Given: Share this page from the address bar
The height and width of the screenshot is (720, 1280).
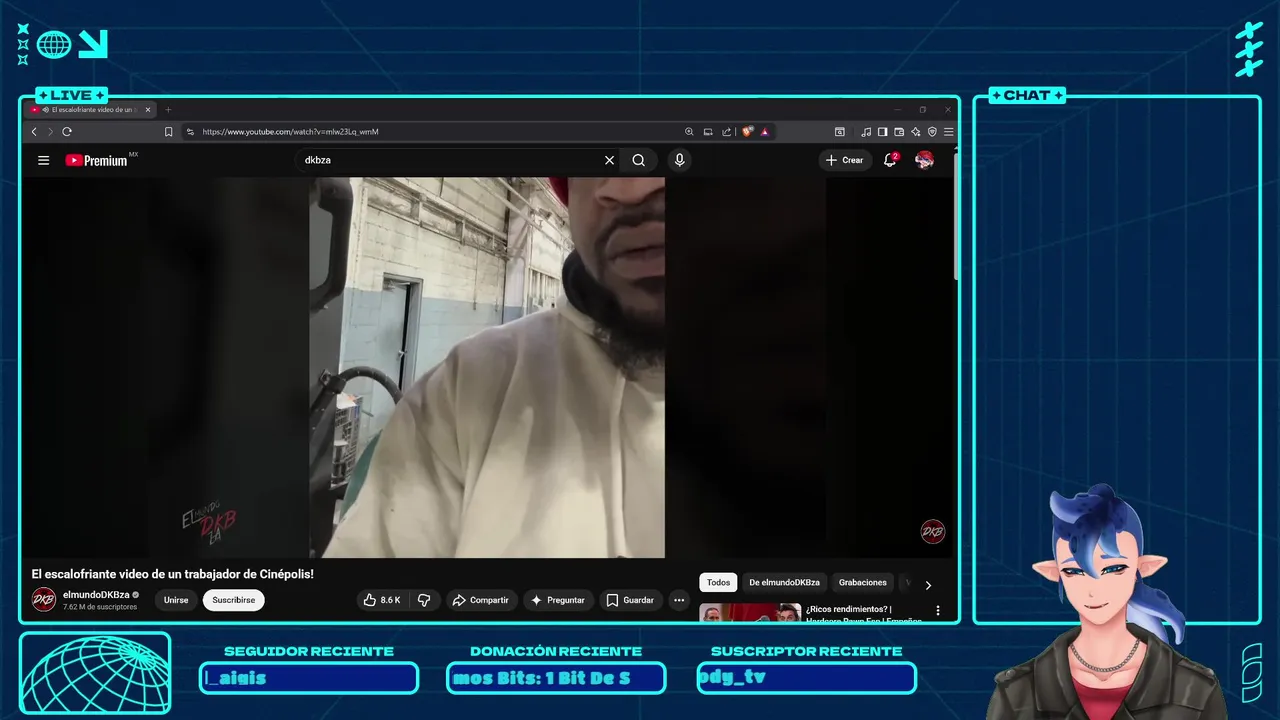Looking at the screenshot, I should point(727,132).
